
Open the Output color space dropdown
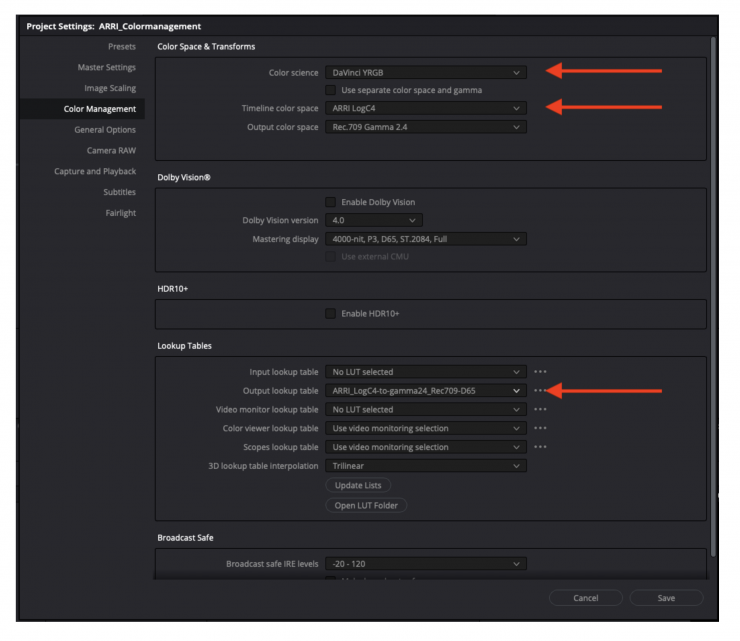(425, 127)
